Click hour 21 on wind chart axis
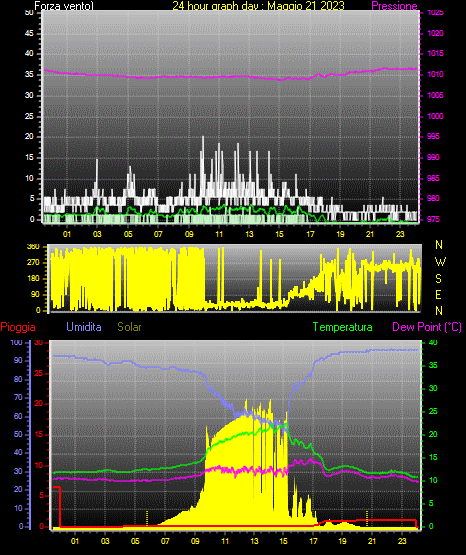466x555 pixels. pyautogui.click(x=370, y=234)
